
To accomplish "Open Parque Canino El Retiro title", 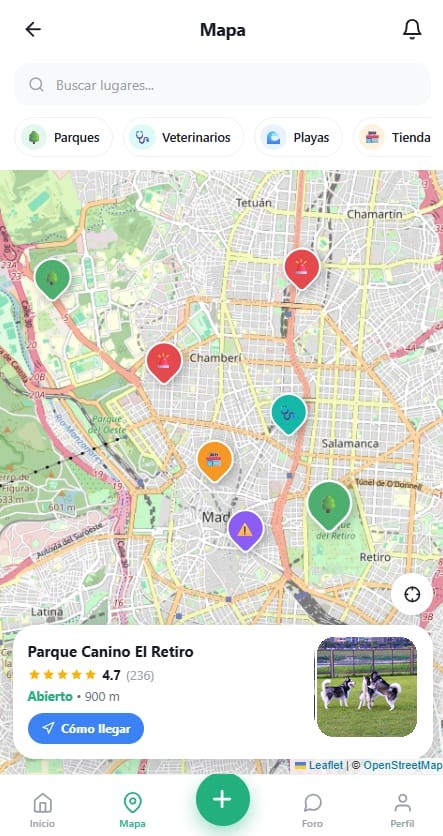I will tap(110, 652).
